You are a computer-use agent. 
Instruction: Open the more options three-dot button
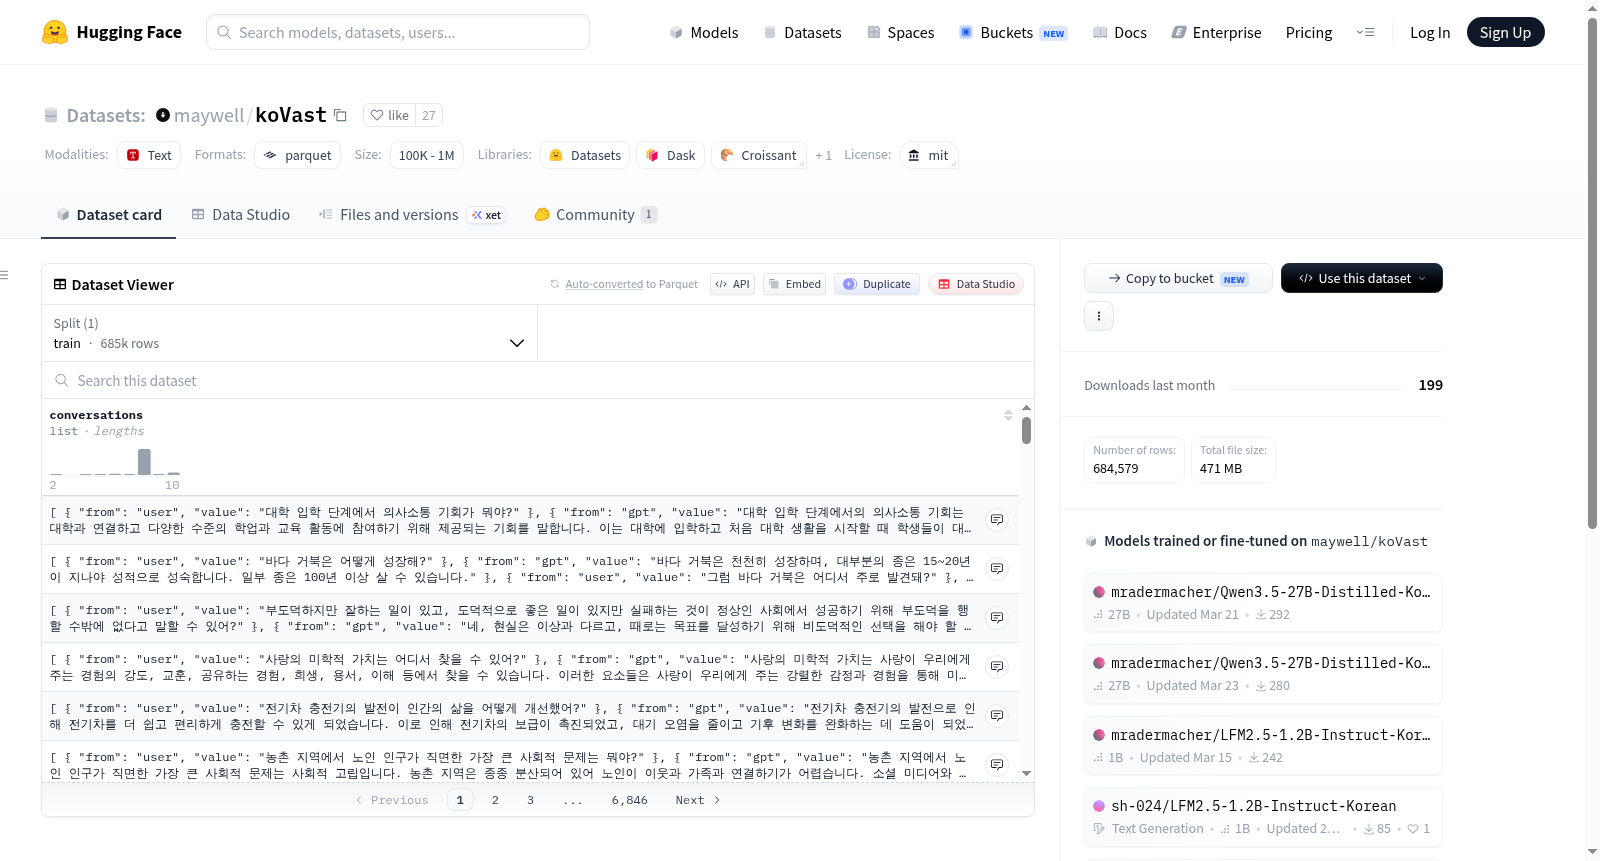pos(1099,316)
